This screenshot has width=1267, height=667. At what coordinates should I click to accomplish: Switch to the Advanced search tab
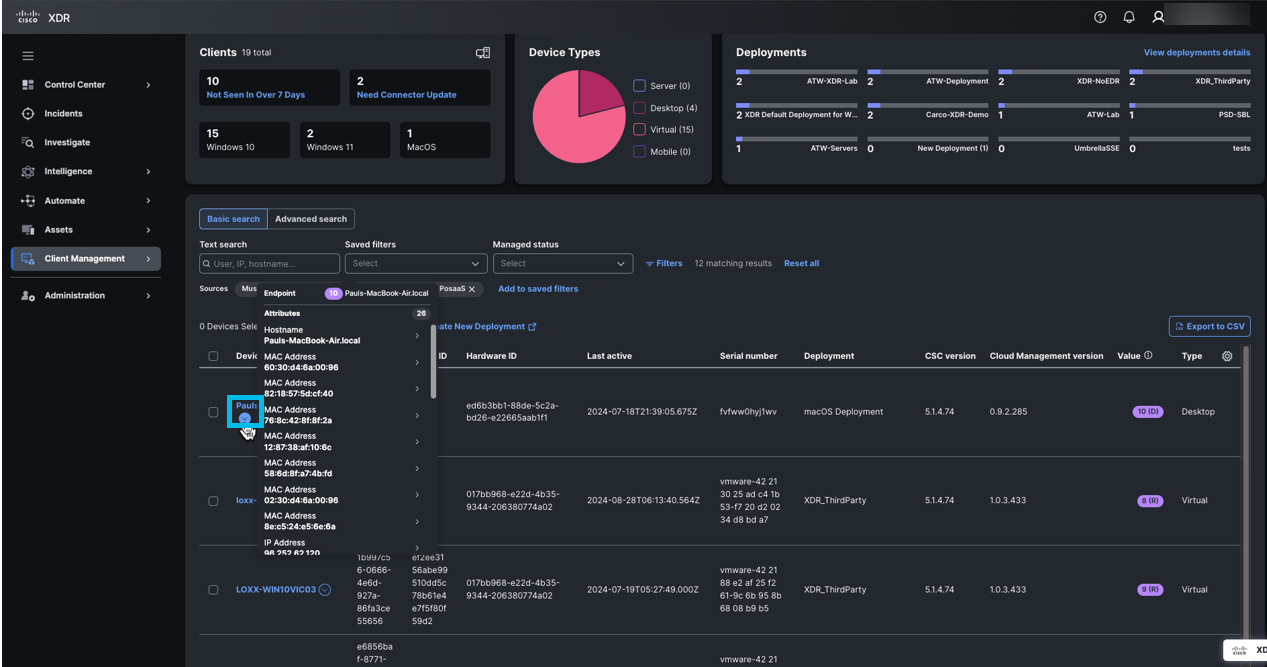(x=311, y=219)
